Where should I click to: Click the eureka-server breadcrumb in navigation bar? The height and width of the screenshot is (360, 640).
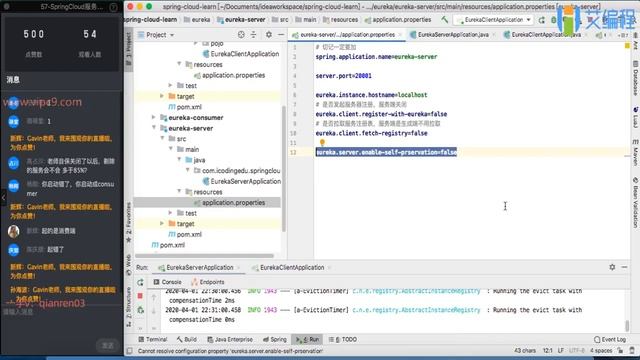tap(241, 20)
